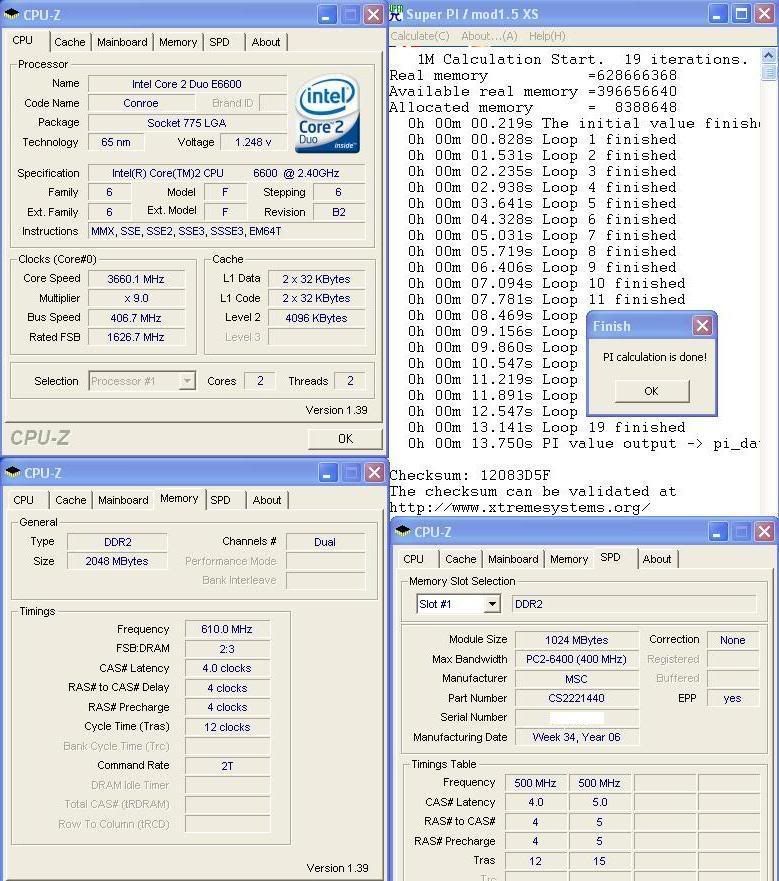The height and width of the screenshot is (881, 779).
Task: Click the Voltage value 1.248 v
Action: point(253,143)
